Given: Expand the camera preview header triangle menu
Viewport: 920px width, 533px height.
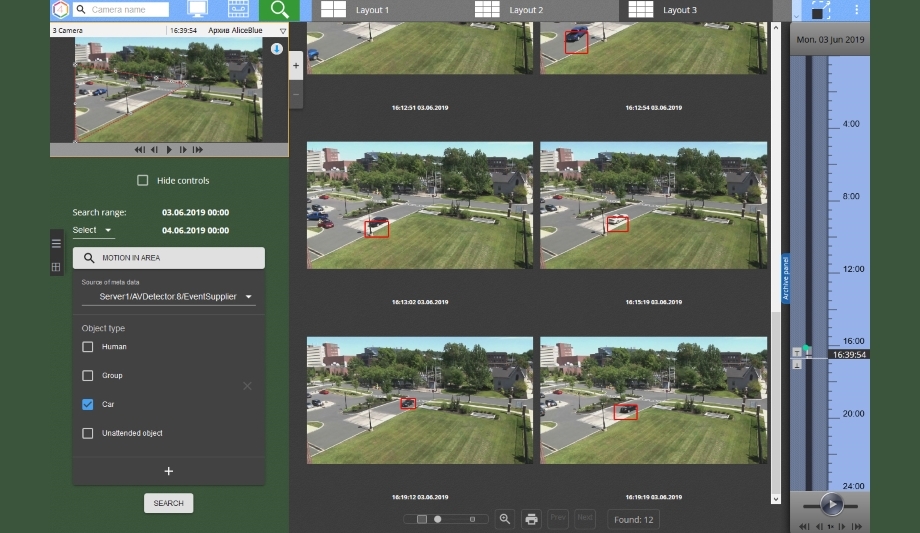Looking at the screenshot, I should (x=283, y=31).
